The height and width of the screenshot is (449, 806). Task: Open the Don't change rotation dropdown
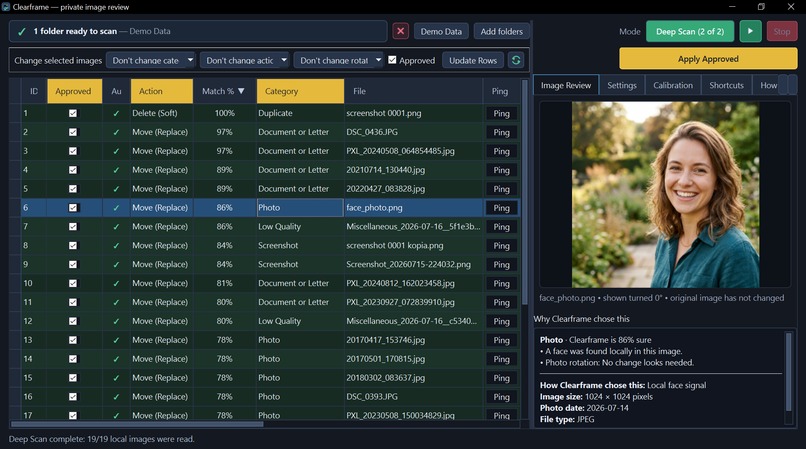(x=339, y=60)
